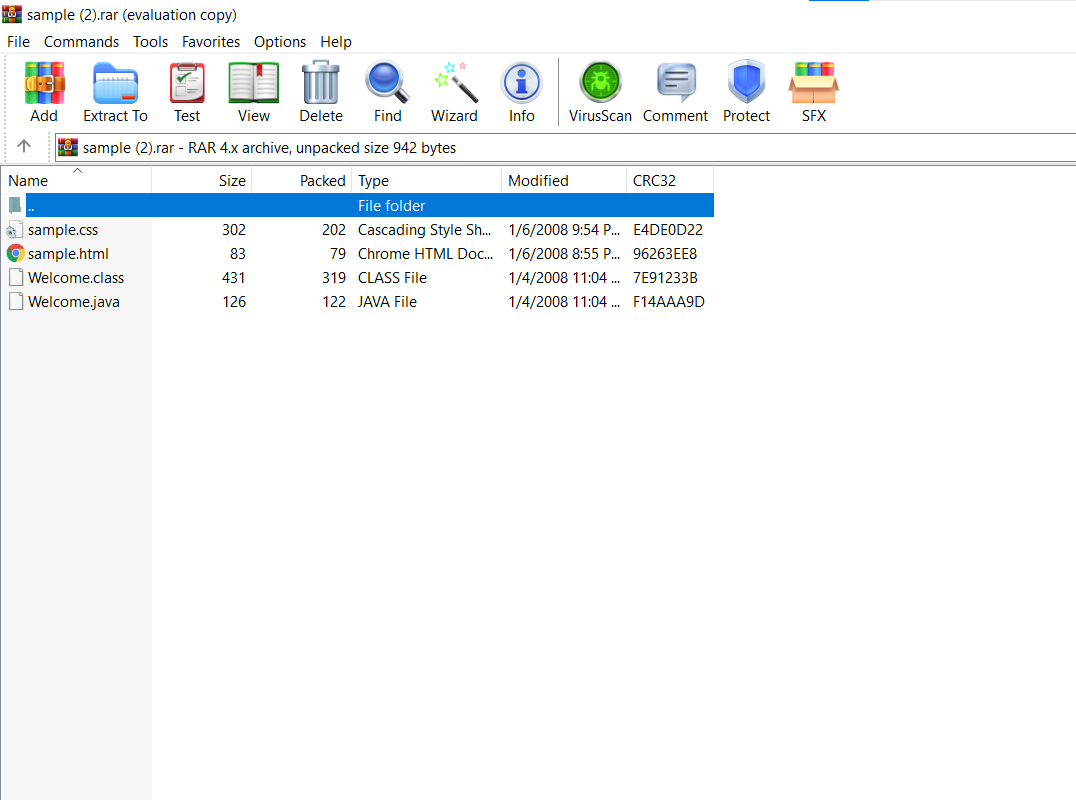This screenshot has height=800, width=1076.
Task: Select the Welcome.java file entry
Action: click(x=73, y=302)
